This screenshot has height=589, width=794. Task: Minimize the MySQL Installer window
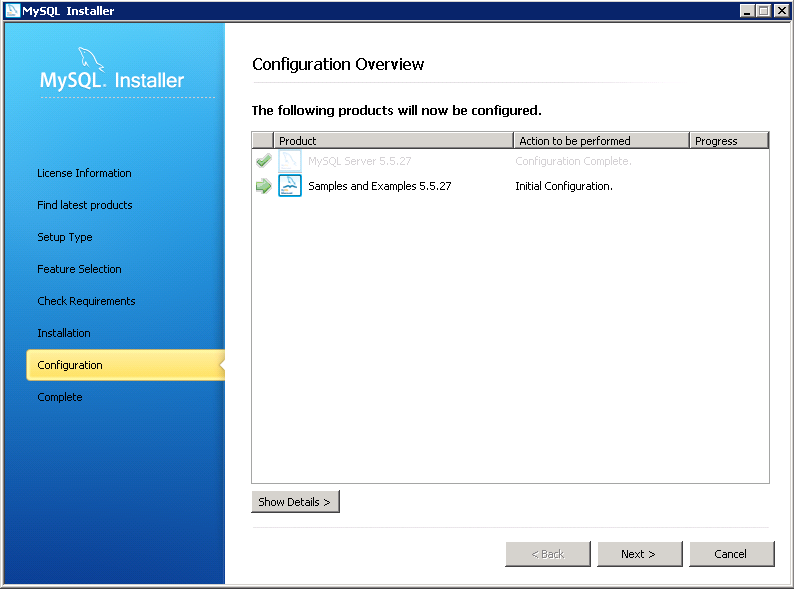click(x=747, y=11)
